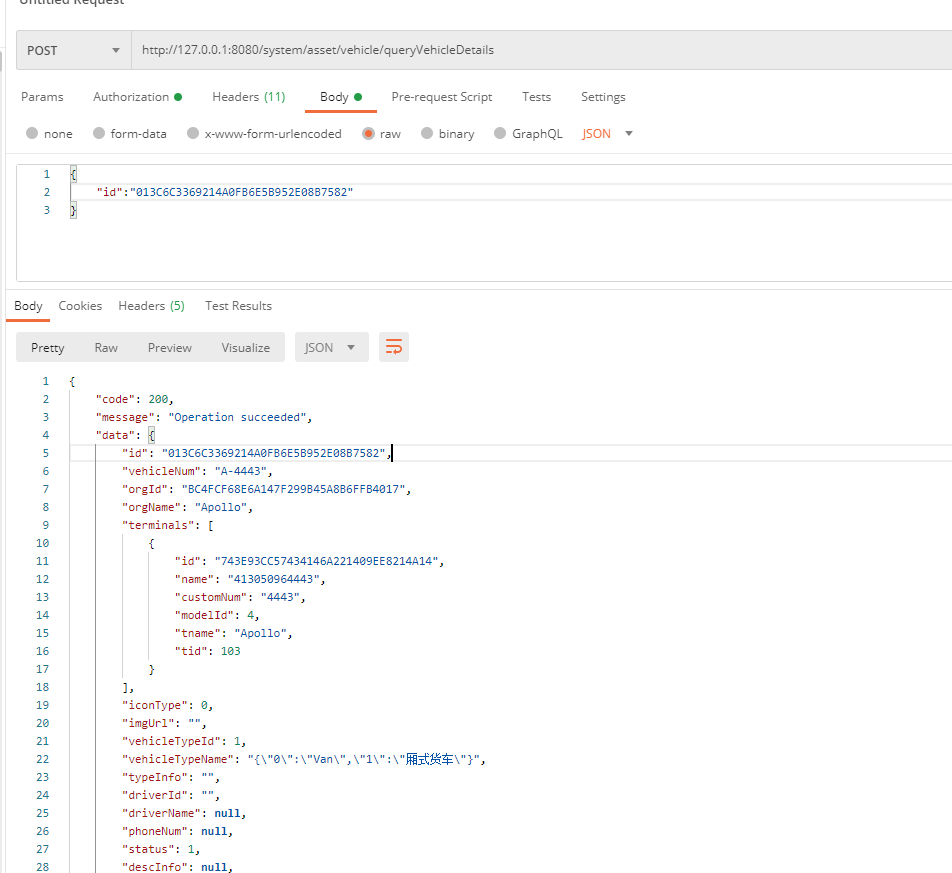The image size is (952, 873).
Task: Click the Visualize response button
Action: 246,347
